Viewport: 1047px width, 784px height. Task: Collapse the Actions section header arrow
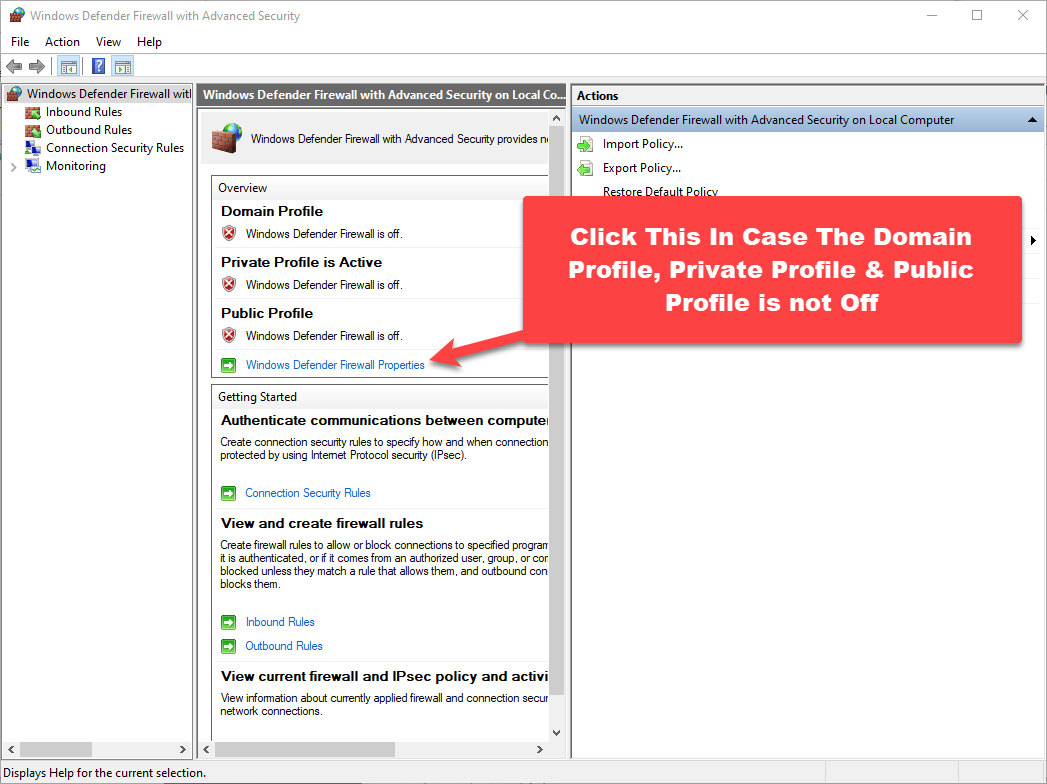pos(1032,120)
